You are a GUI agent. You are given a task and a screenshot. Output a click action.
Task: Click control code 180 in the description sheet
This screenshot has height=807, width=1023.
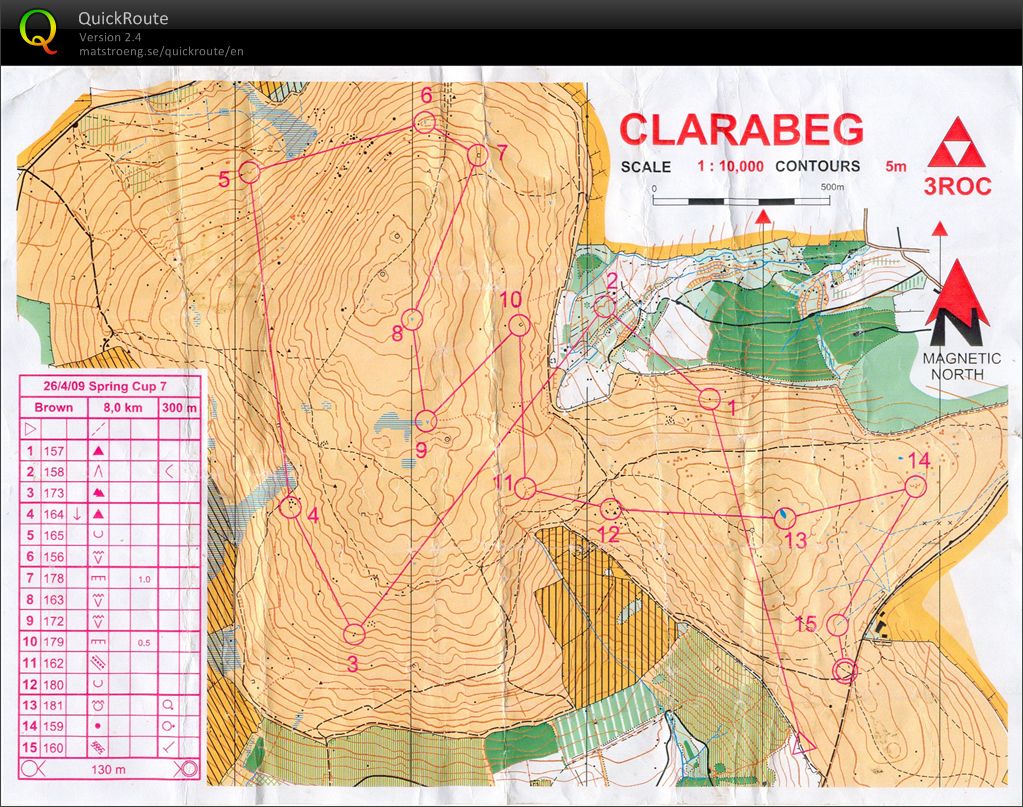pos(53,684)
